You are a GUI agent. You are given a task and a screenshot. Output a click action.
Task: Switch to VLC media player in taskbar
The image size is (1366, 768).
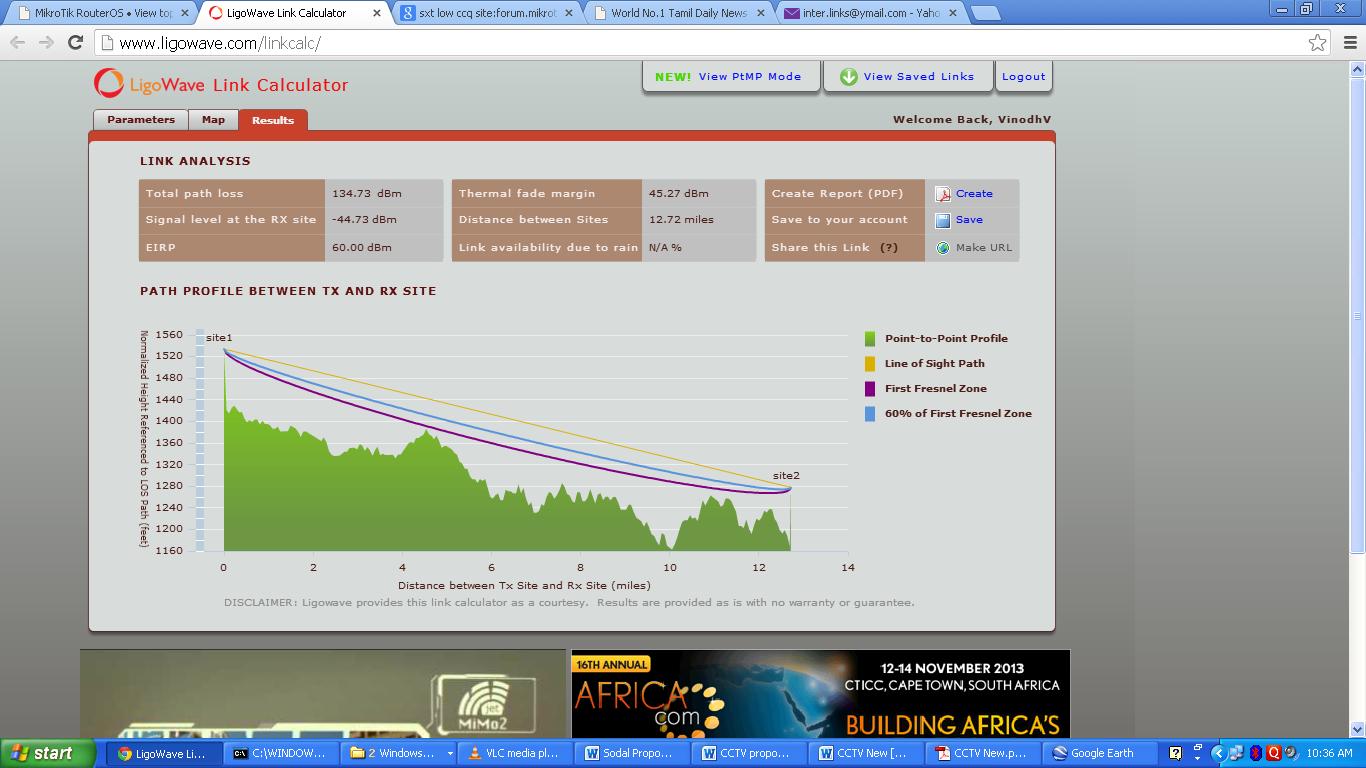517,753
